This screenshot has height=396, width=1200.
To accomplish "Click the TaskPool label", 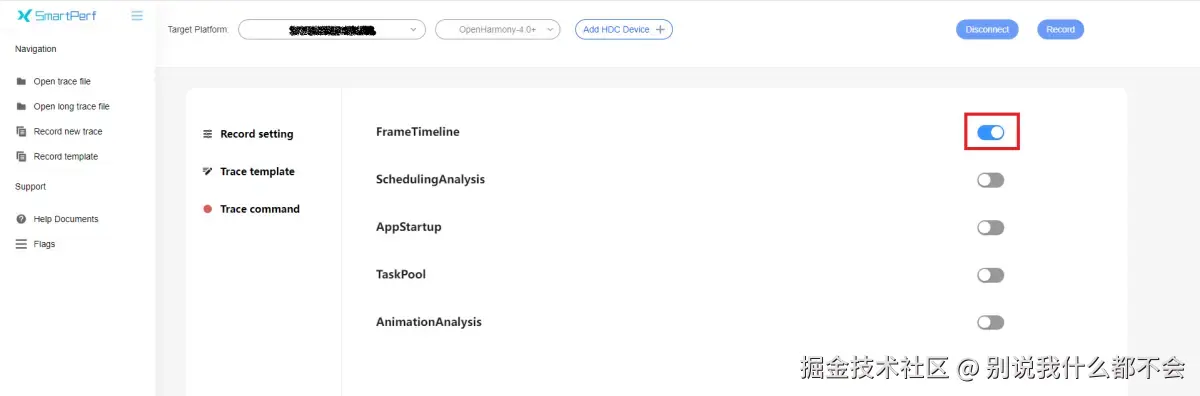I will pyautogui.click(x=401, y=275).
